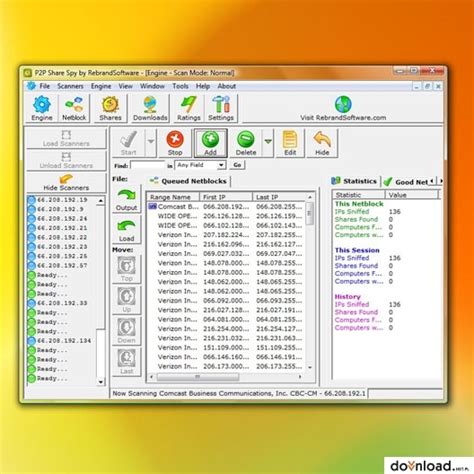
Task: Move netblock to Last
Action: click(126, 362)
